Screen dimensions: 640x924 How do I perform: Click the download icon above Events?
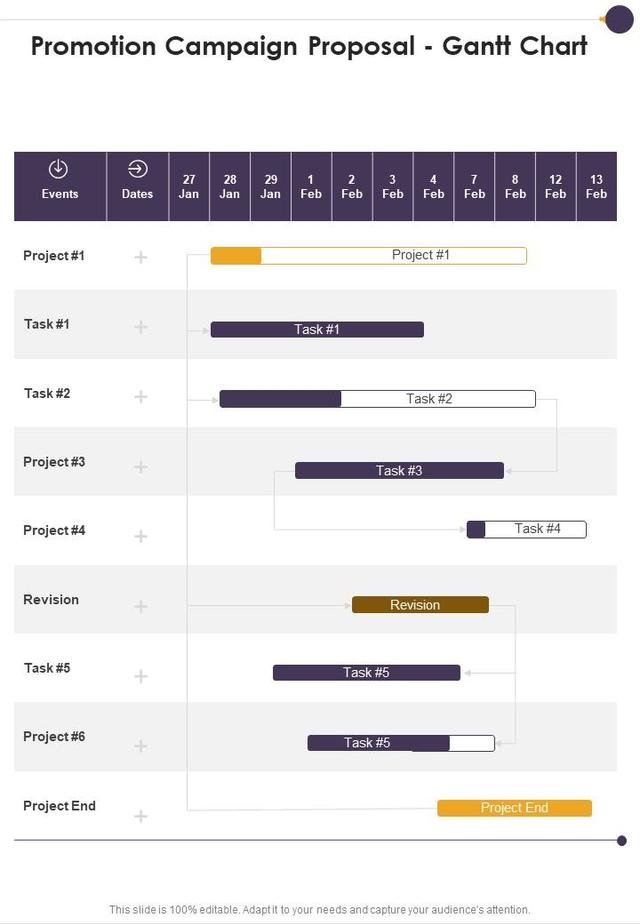pyautogui.click(x=59, y=168)
